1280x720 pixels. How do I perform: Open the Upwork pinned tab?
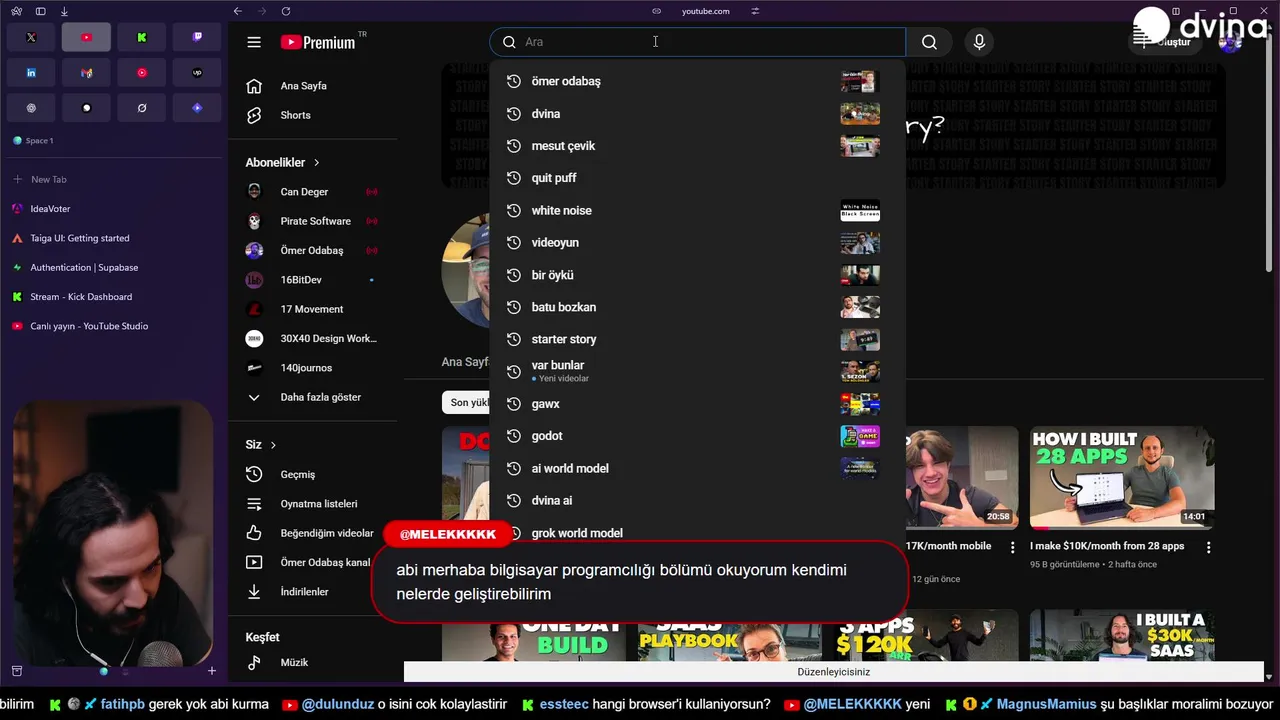197,73
